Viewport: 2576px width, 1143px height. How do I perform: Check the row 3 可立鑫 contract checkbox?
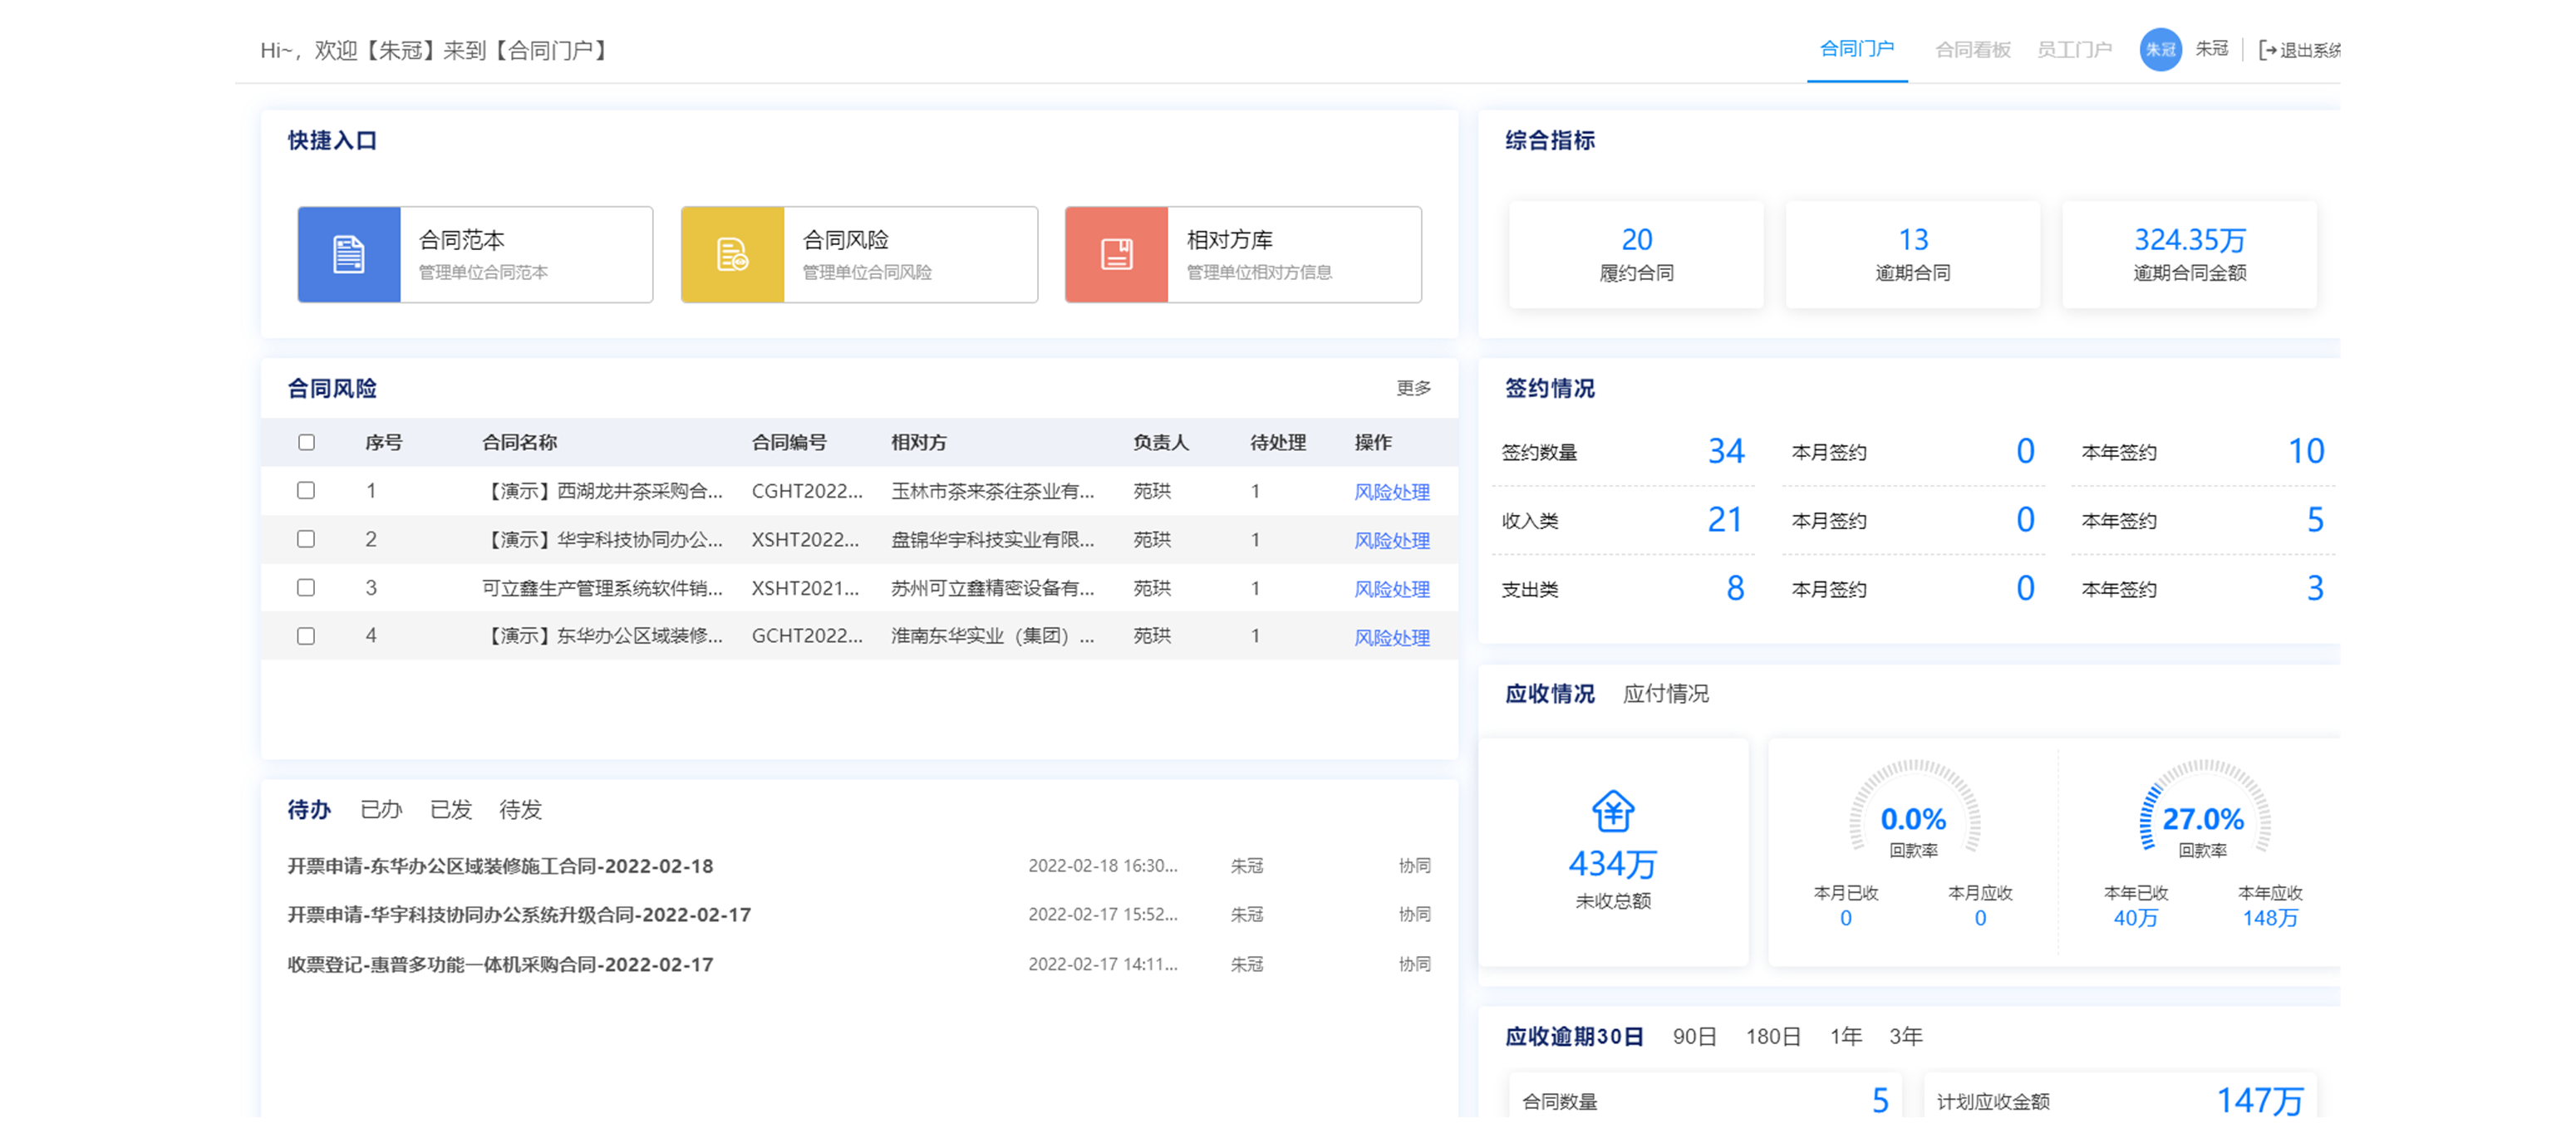[306, 587]
